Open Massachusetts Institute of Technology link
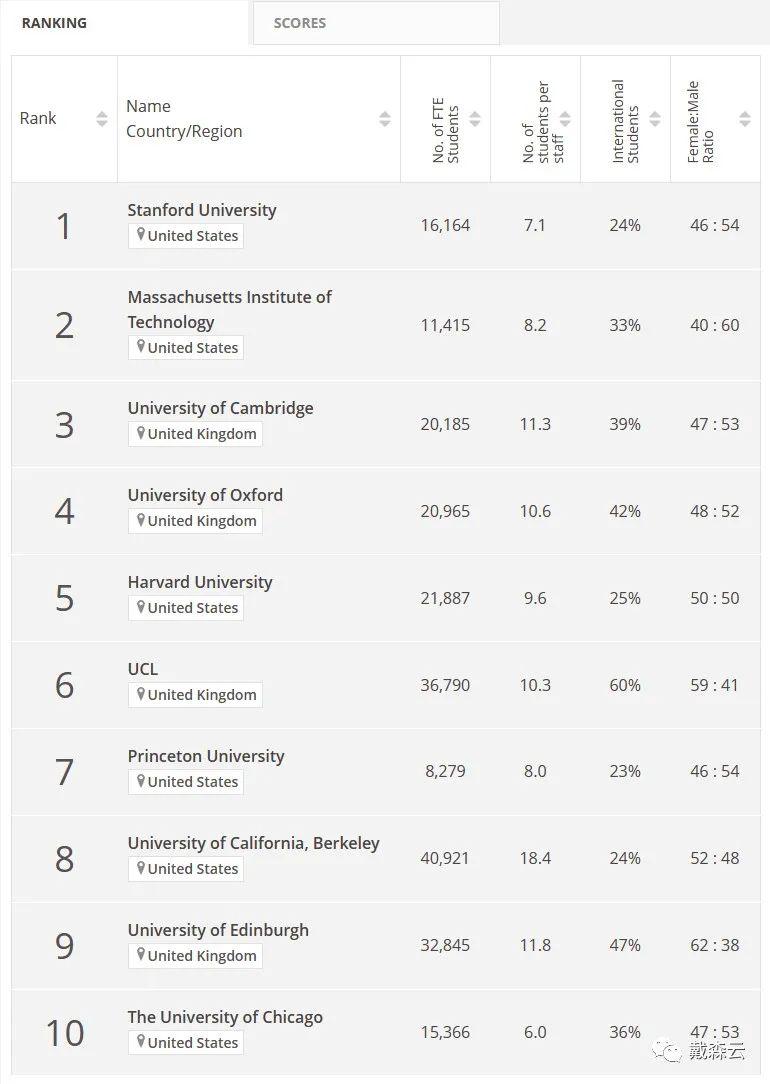The height and width of the screenshot is (1084, 770). tap(229, 297)
